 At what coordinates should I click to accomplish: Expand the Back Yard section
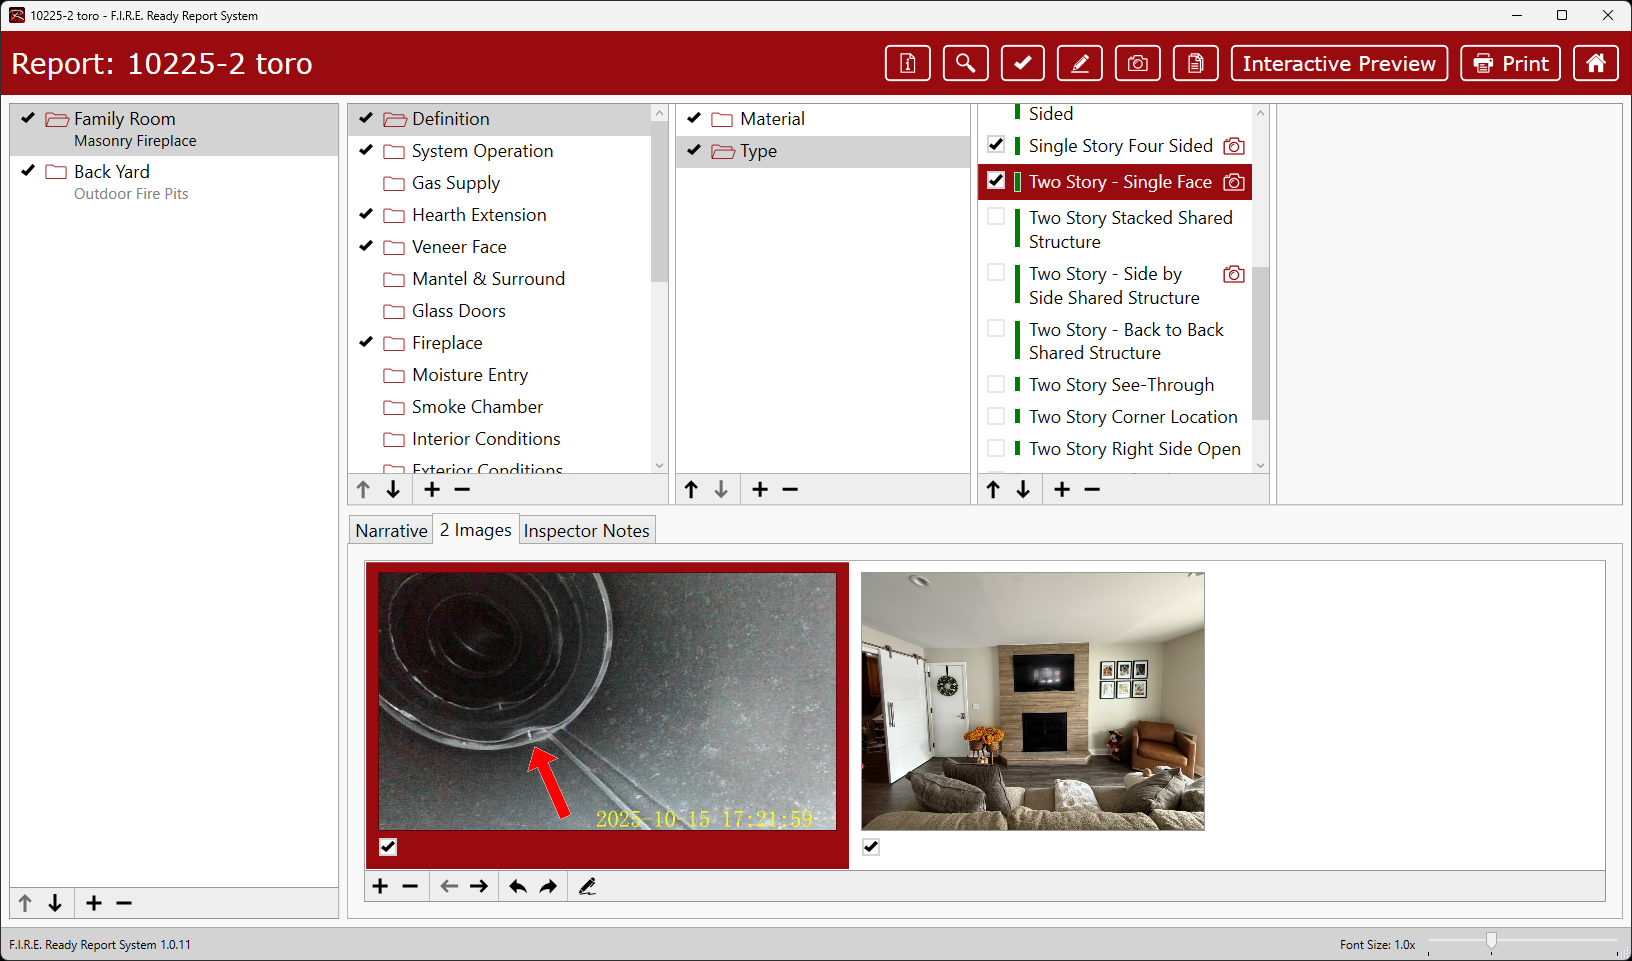click(x=111, y=172)
